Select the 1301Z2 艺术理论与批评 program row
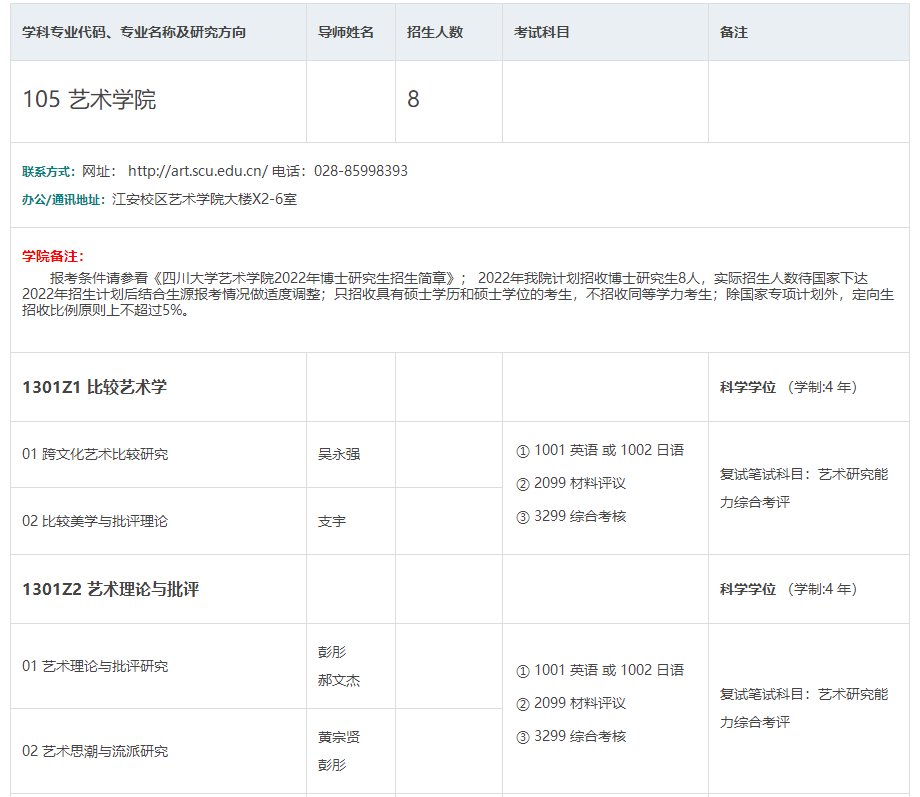The width and height of the screenshot is (920, 797). tap(110, 589)
